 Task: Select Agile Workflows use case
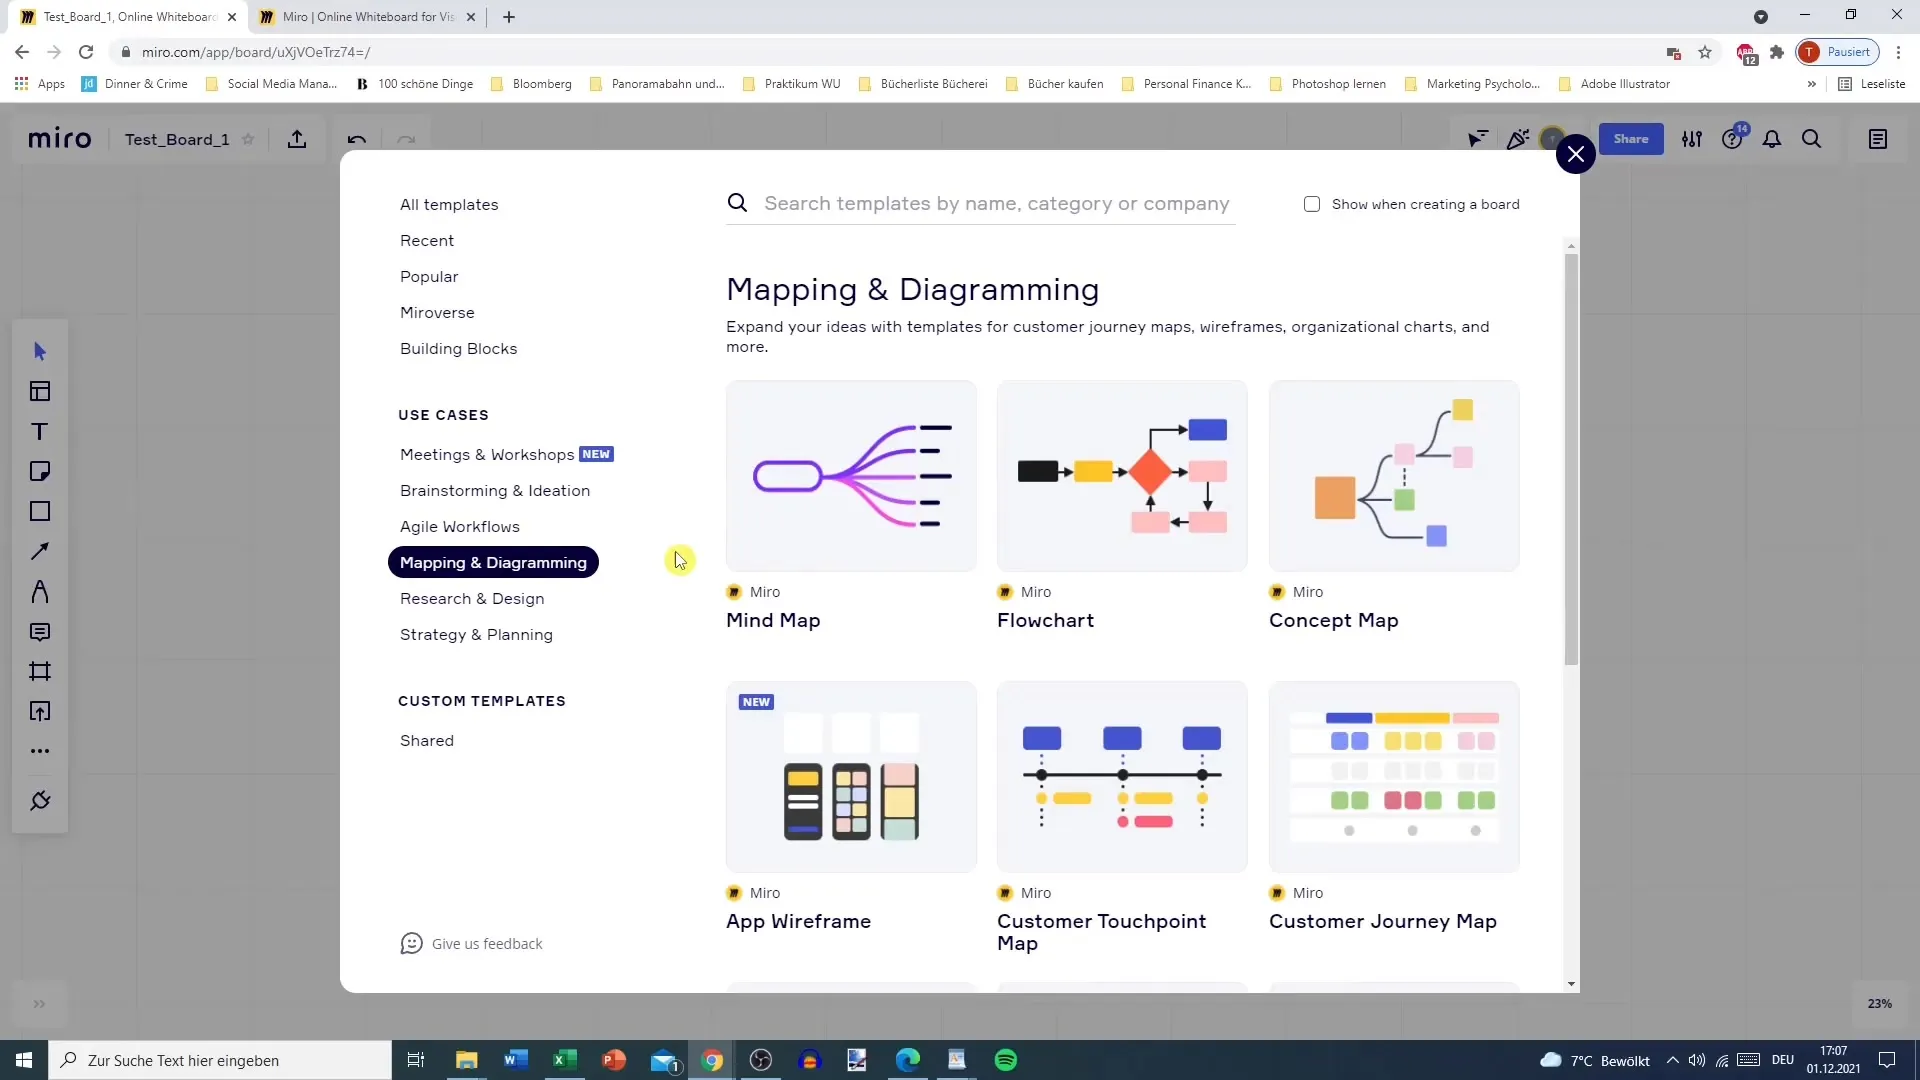[x=460, y=526]
